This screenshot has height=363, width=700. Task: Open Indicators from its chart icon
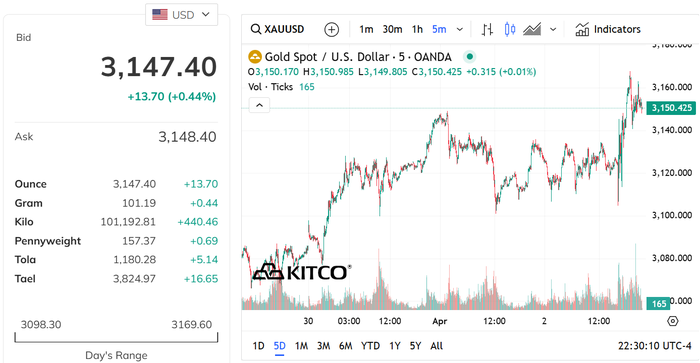582,29
